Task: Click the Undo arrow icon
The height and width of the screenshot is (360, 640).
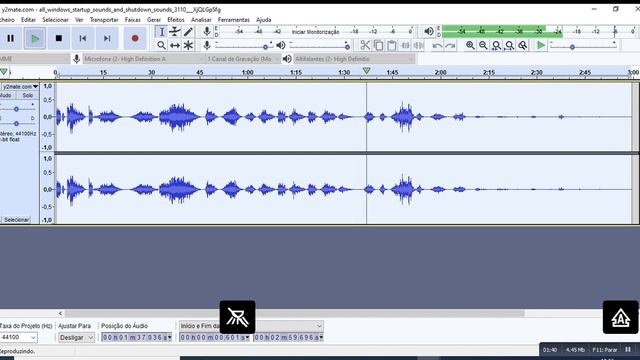Action: pos(437,45)
